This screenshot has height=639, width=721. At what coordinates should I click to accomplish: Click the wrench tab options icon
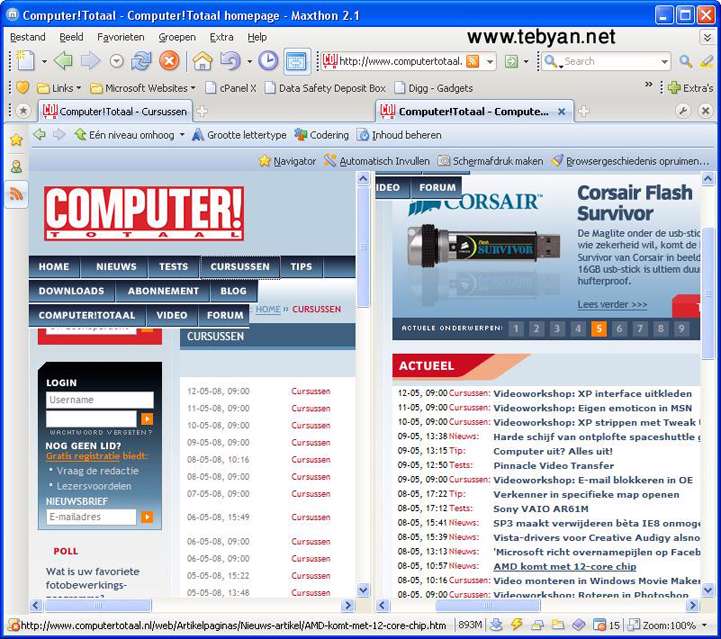coord(683,111)
